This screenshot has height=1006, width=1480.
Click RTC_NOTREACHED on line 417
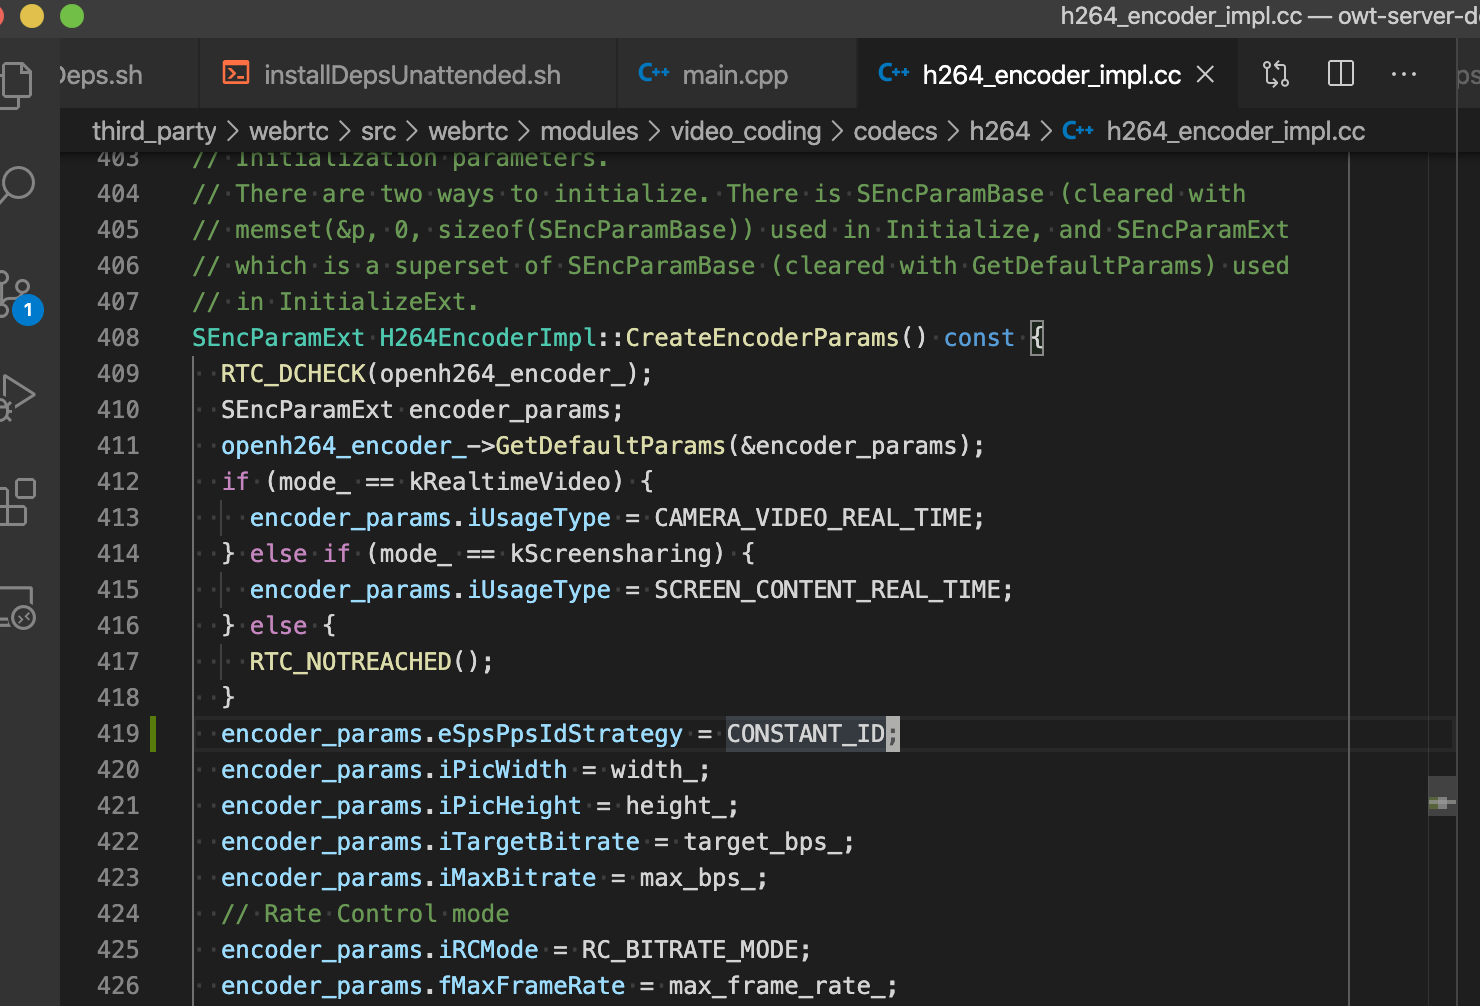[350, 662]
